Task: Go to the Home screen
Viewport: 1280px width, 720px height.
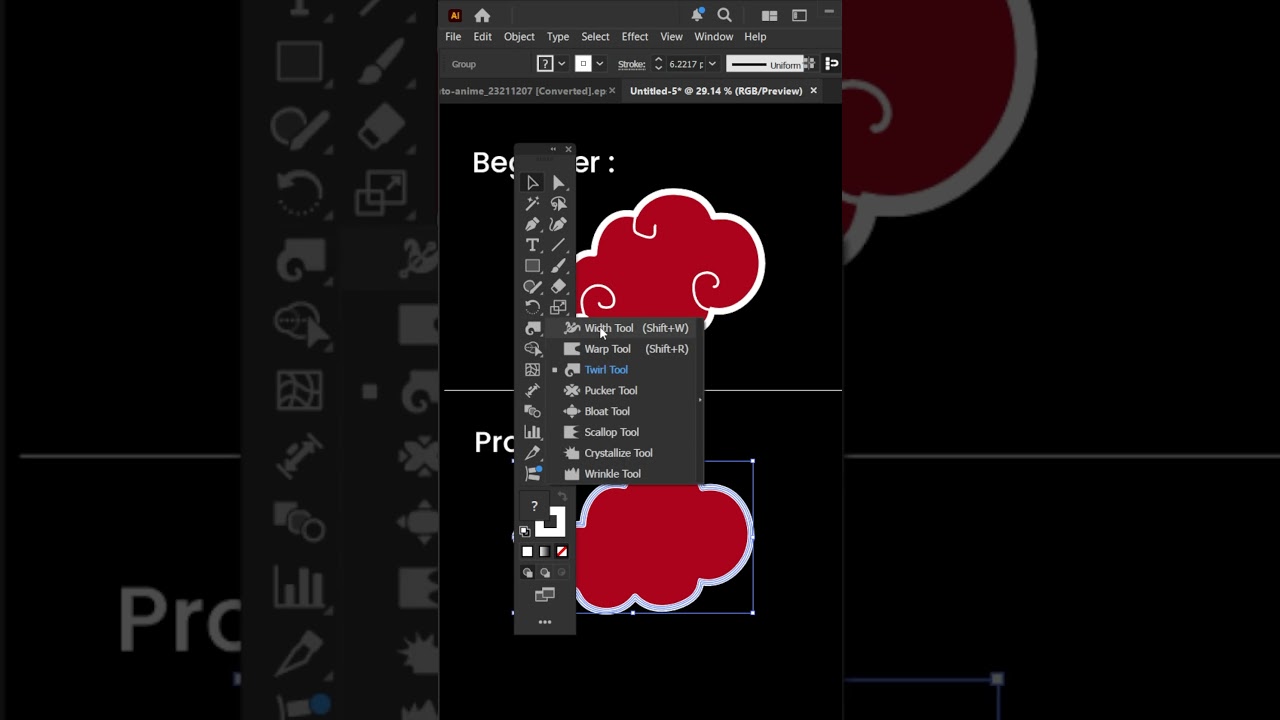Action: click(482, 15)
